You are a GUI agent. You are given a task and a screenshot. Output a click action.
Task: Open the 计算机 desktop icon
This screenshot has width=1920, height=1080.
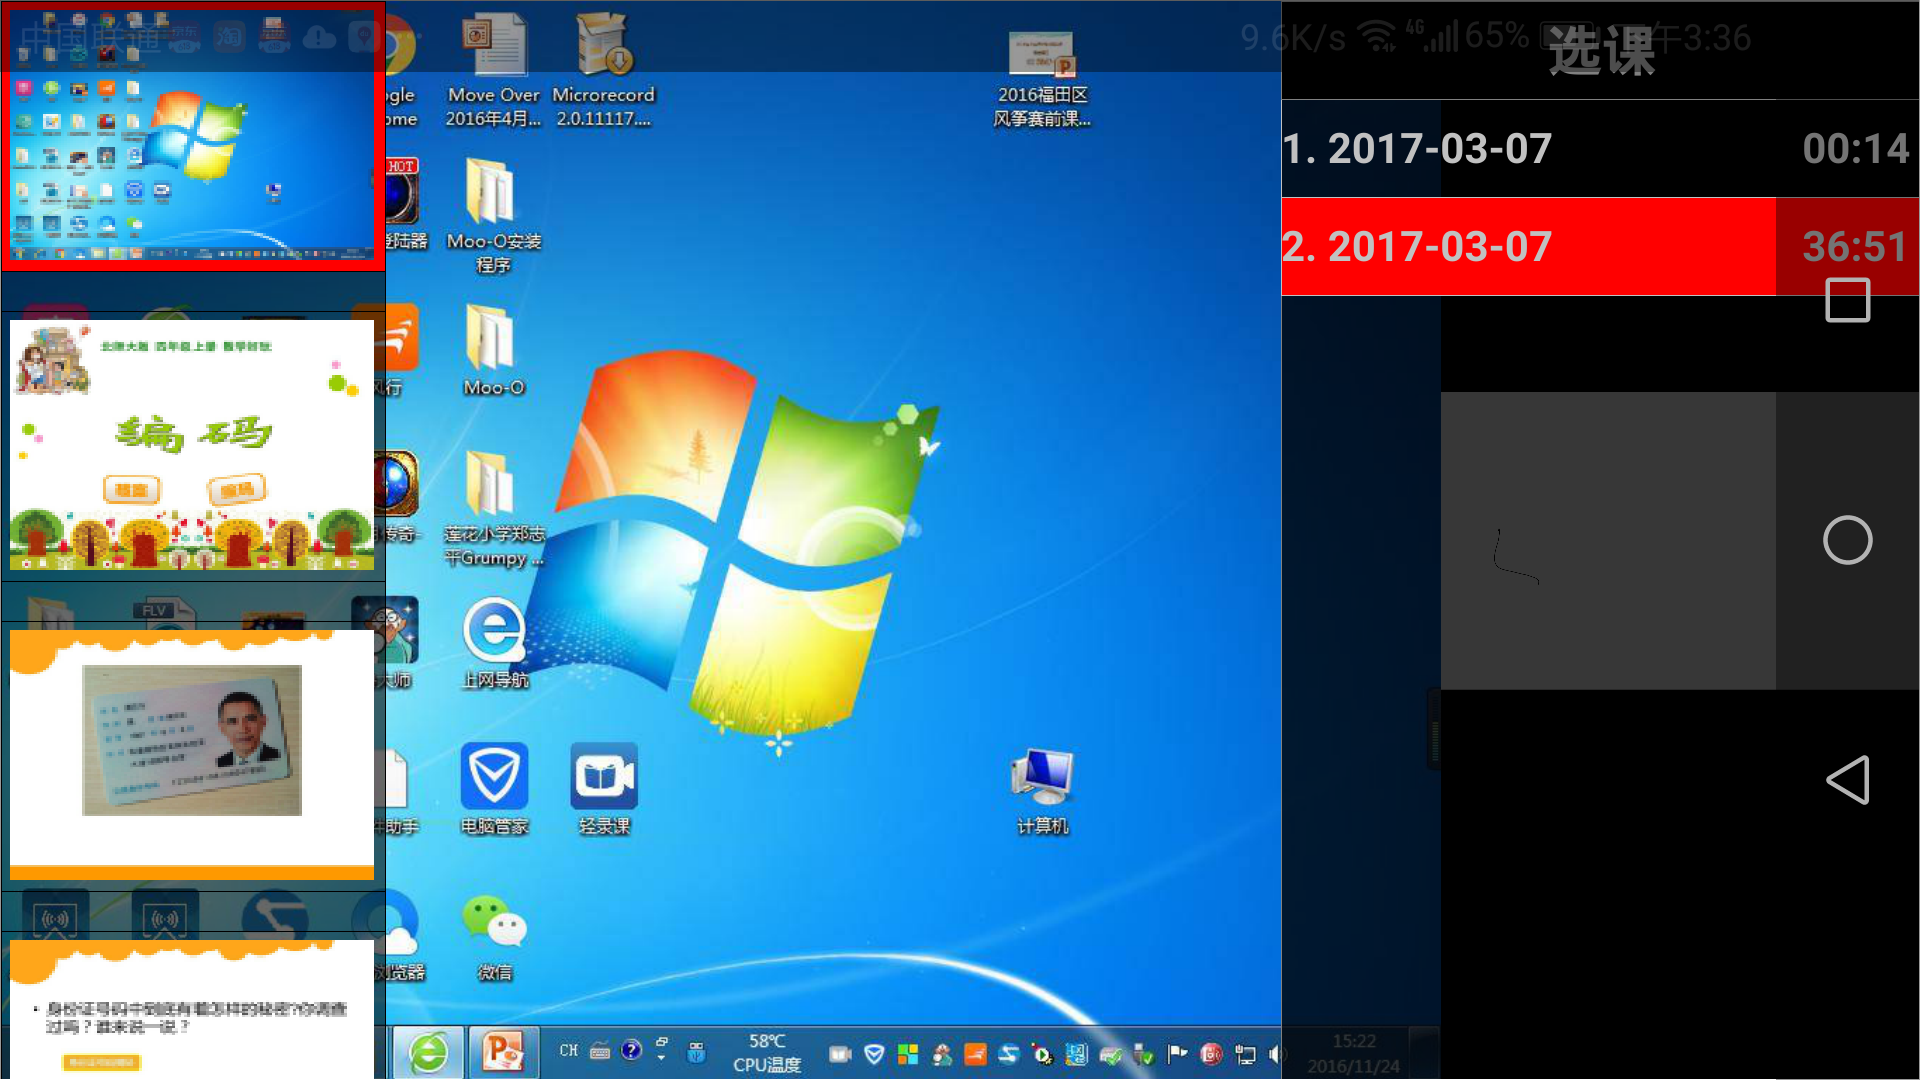coord(1042,791)
